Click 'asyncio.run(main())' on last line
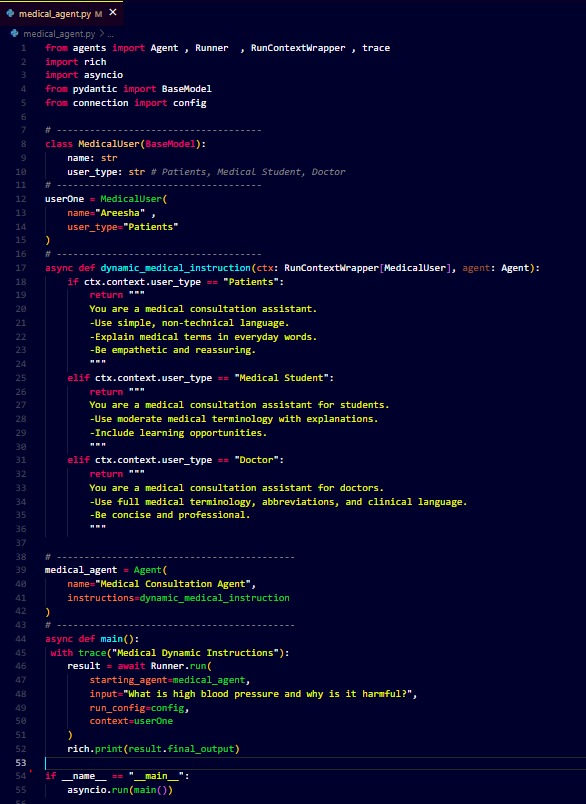This screenshot has width=586, height=804. coord(119,790)
